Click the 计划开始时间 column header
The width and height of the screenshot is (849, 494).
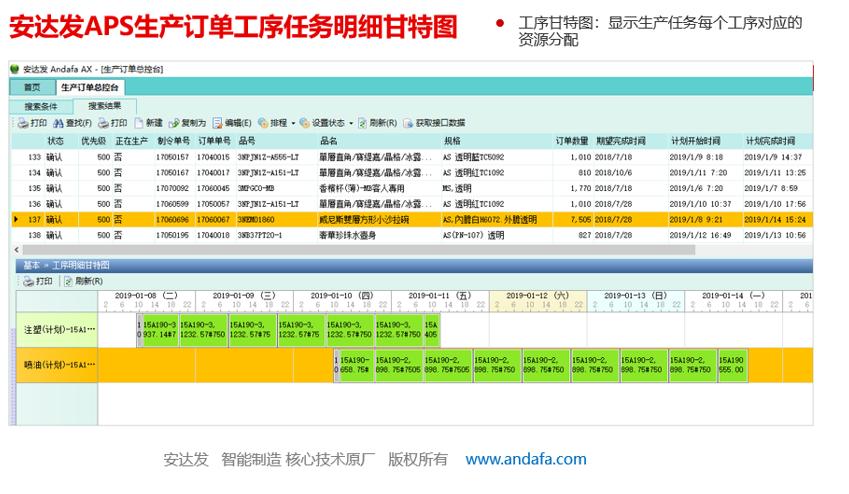[705, 141]
